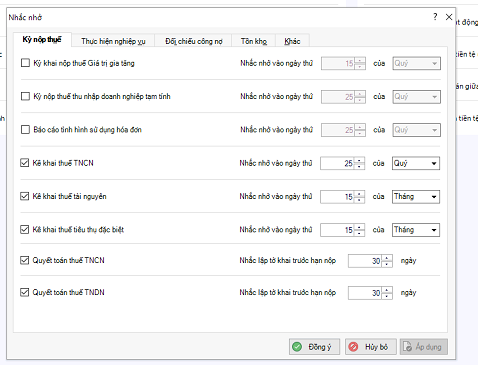Click the red Hủy bỏ cancel icon

click(x=353, y=347)
